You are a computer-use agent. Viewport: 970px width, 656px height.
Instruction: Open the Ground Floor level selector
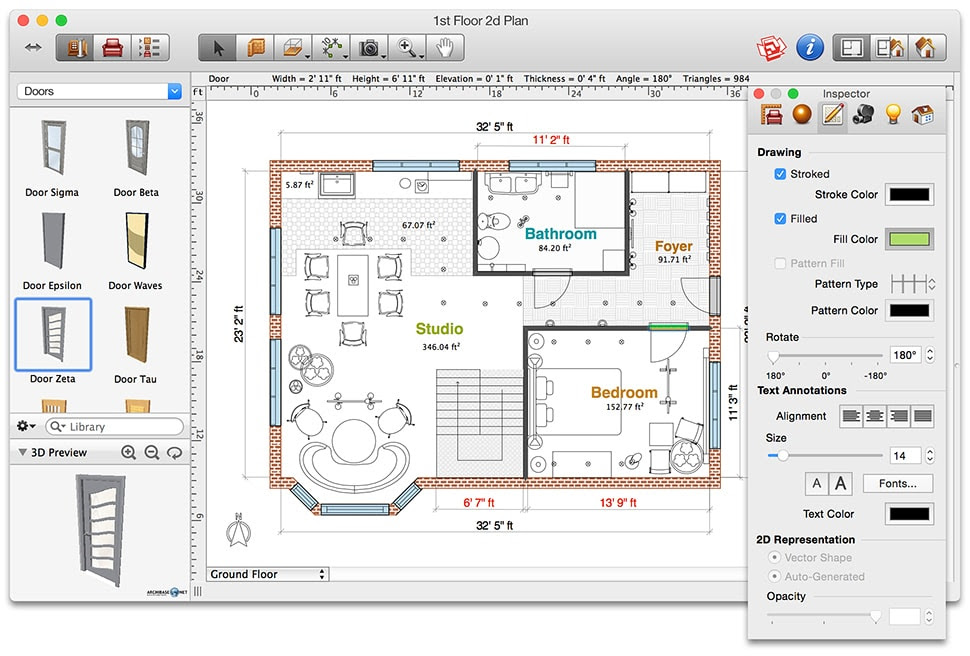click(x=267, y=574)
